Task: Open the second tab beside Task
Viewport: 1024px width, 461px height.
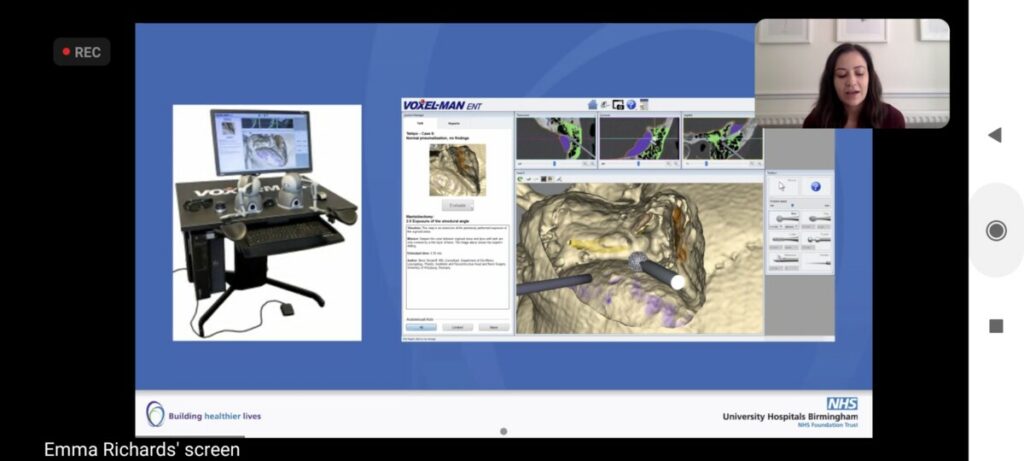Action: point(454,122)
